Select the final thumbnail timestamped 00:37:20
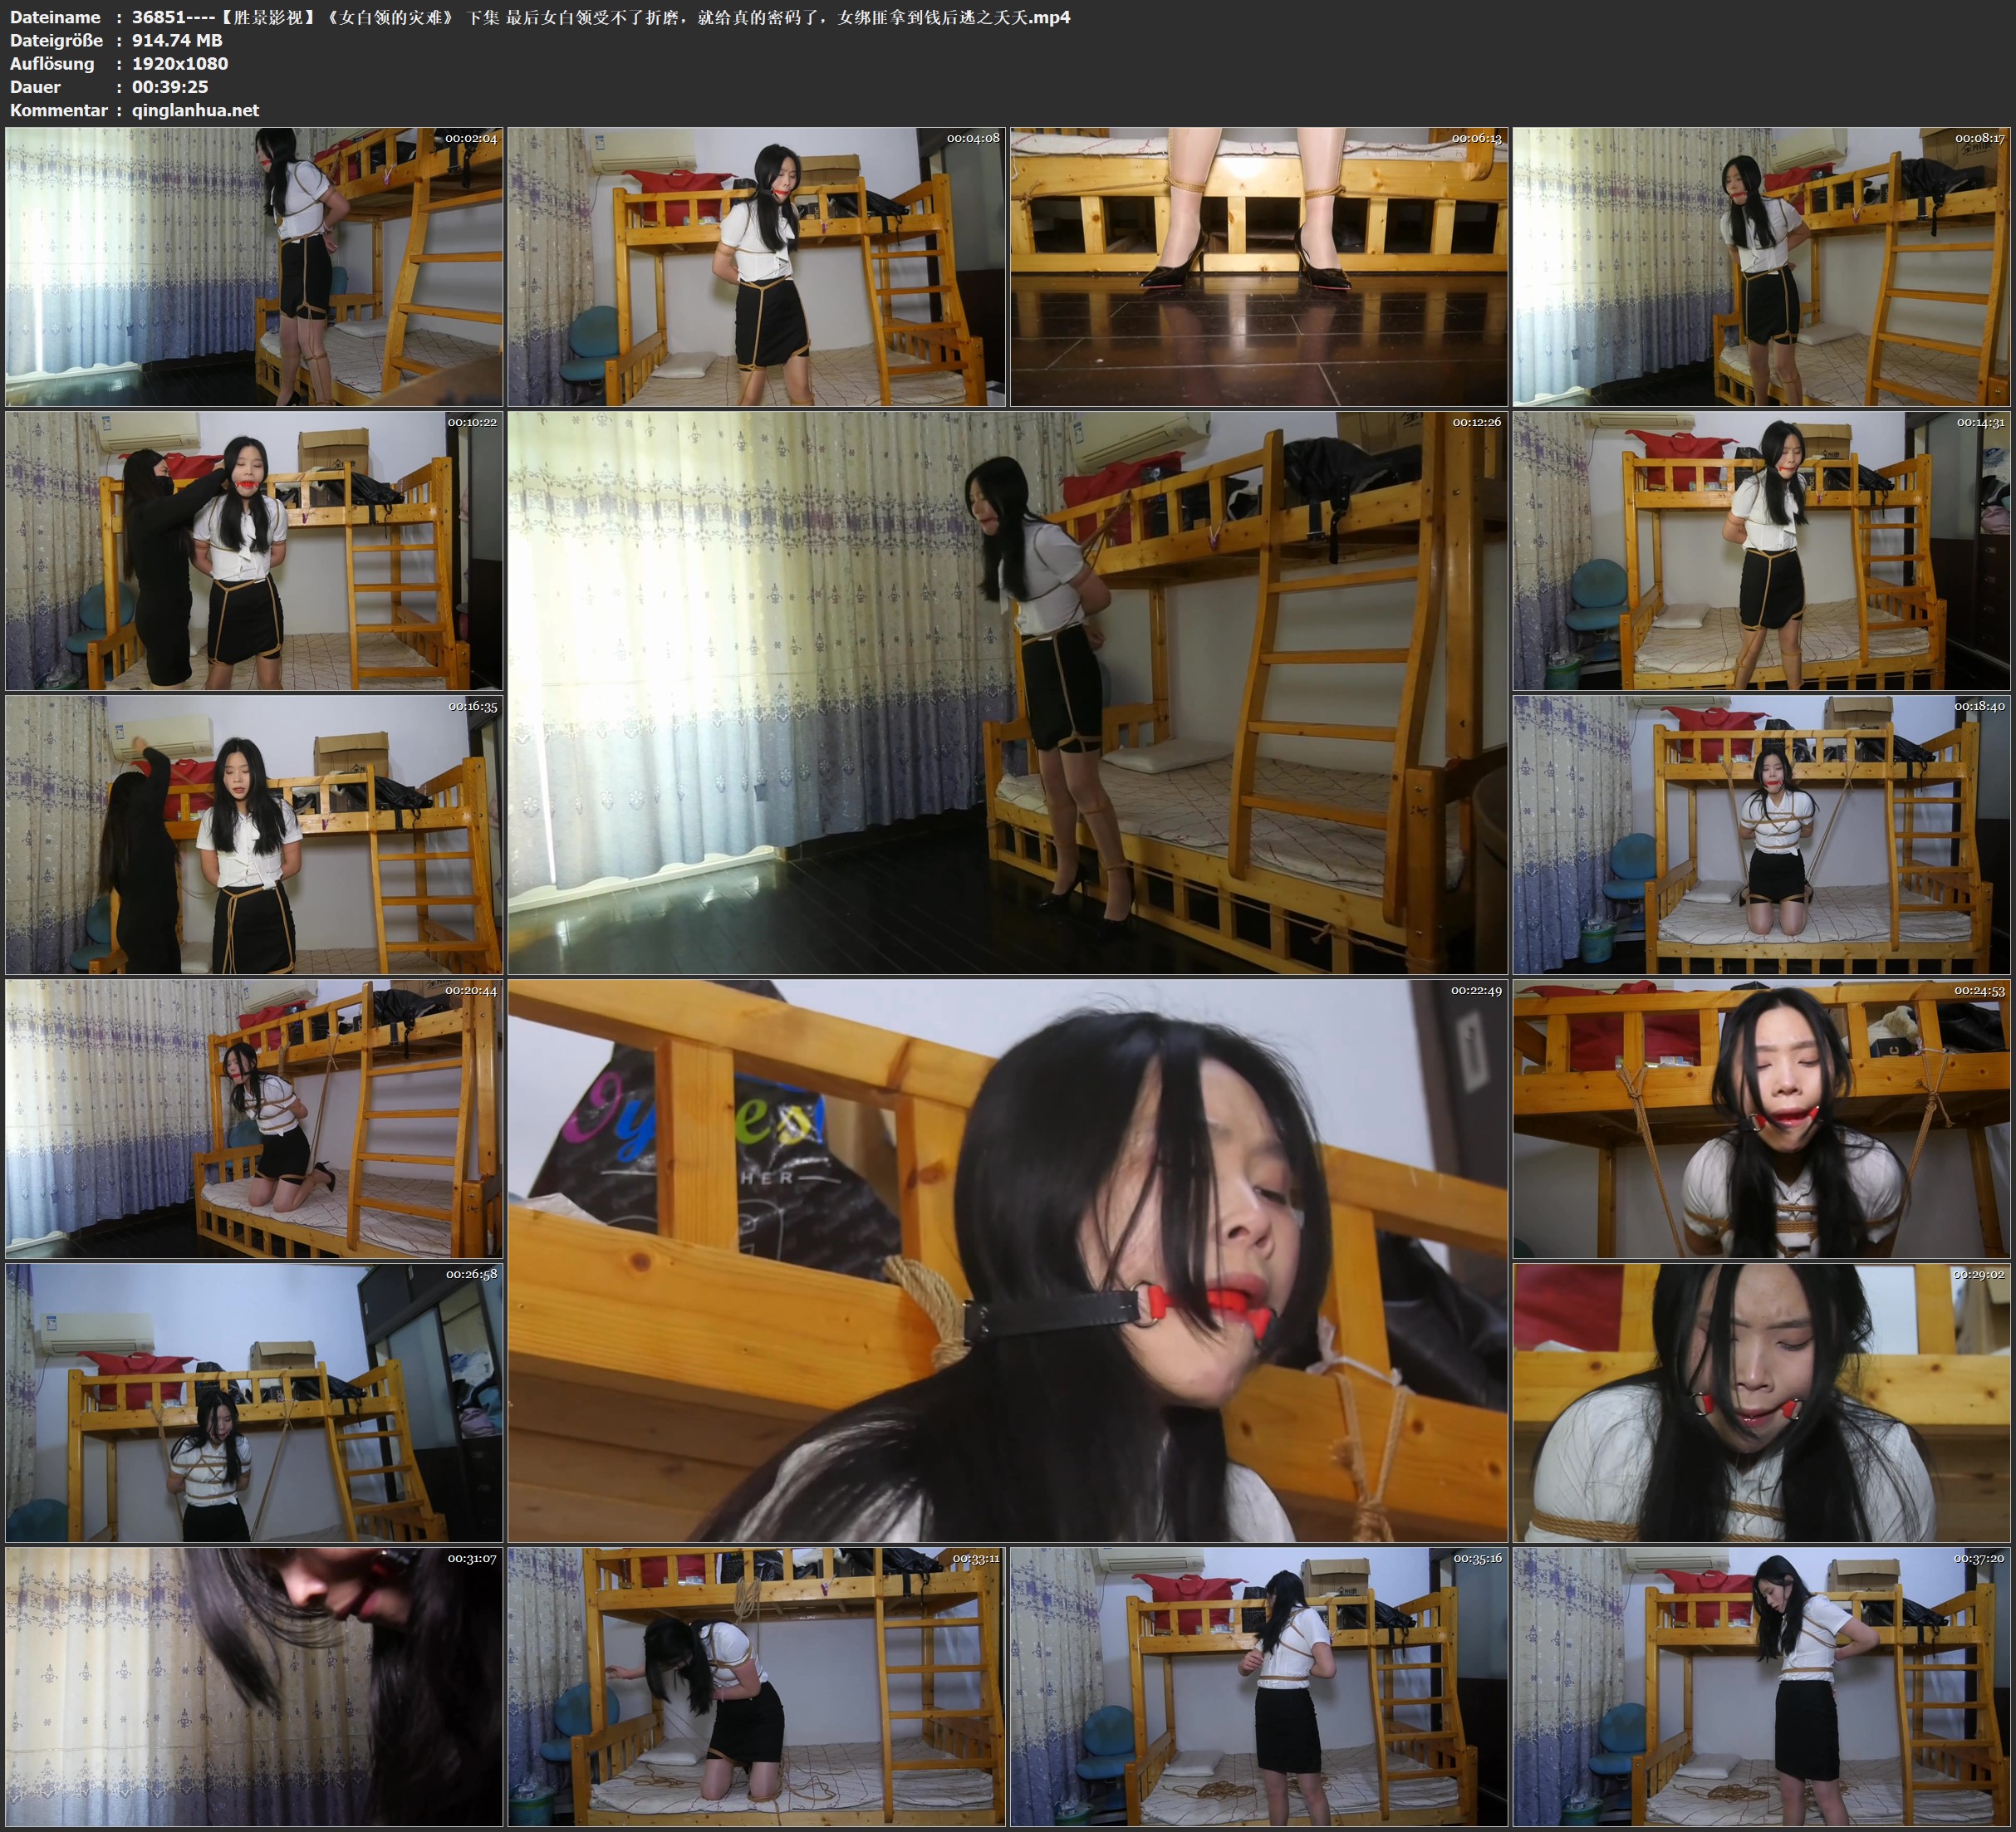The width and height of the screenshot is (2016, 1832). click(x=1760, y=1687)
